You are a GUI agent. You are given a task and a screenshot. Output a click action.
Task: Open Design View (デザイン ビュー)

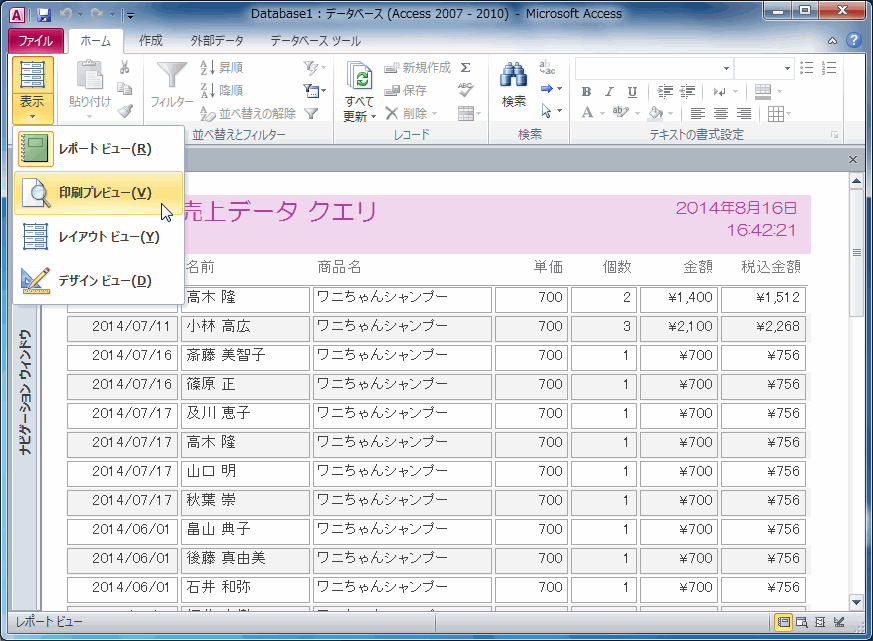coord(98,281)
